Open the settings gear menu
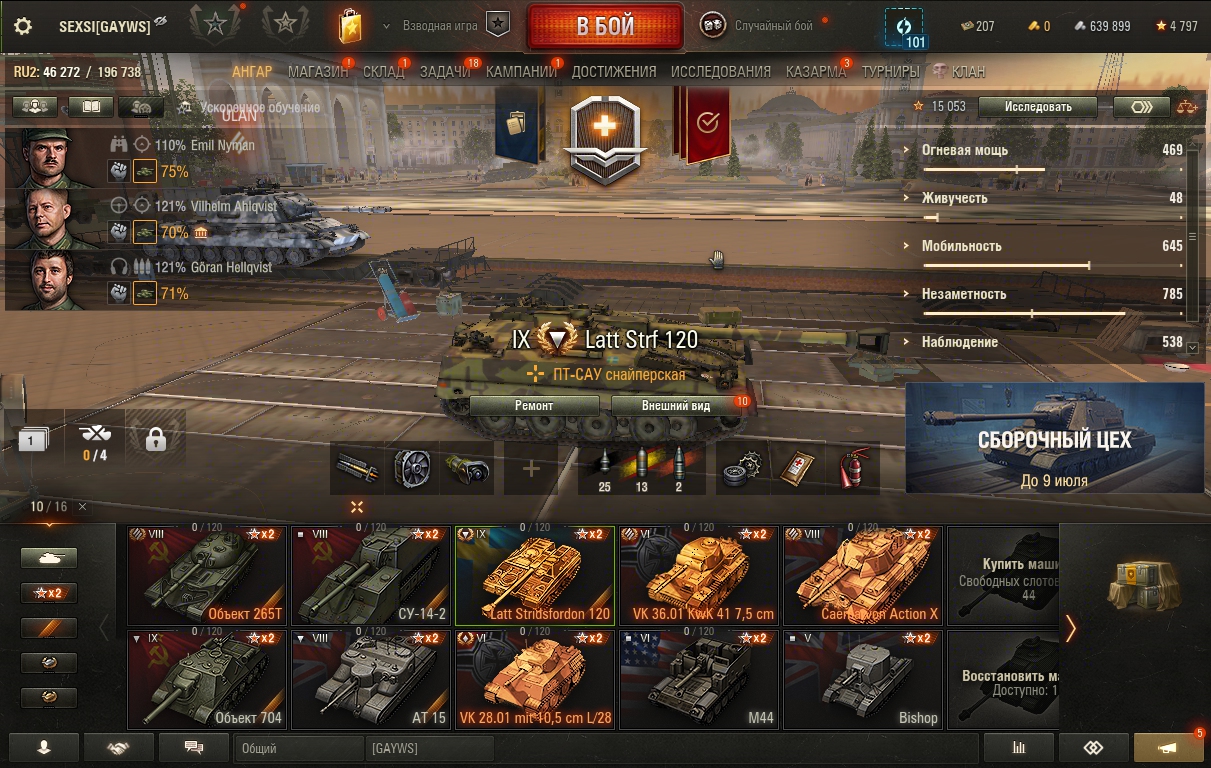1211x768 pixels. [x=22, y=26]
